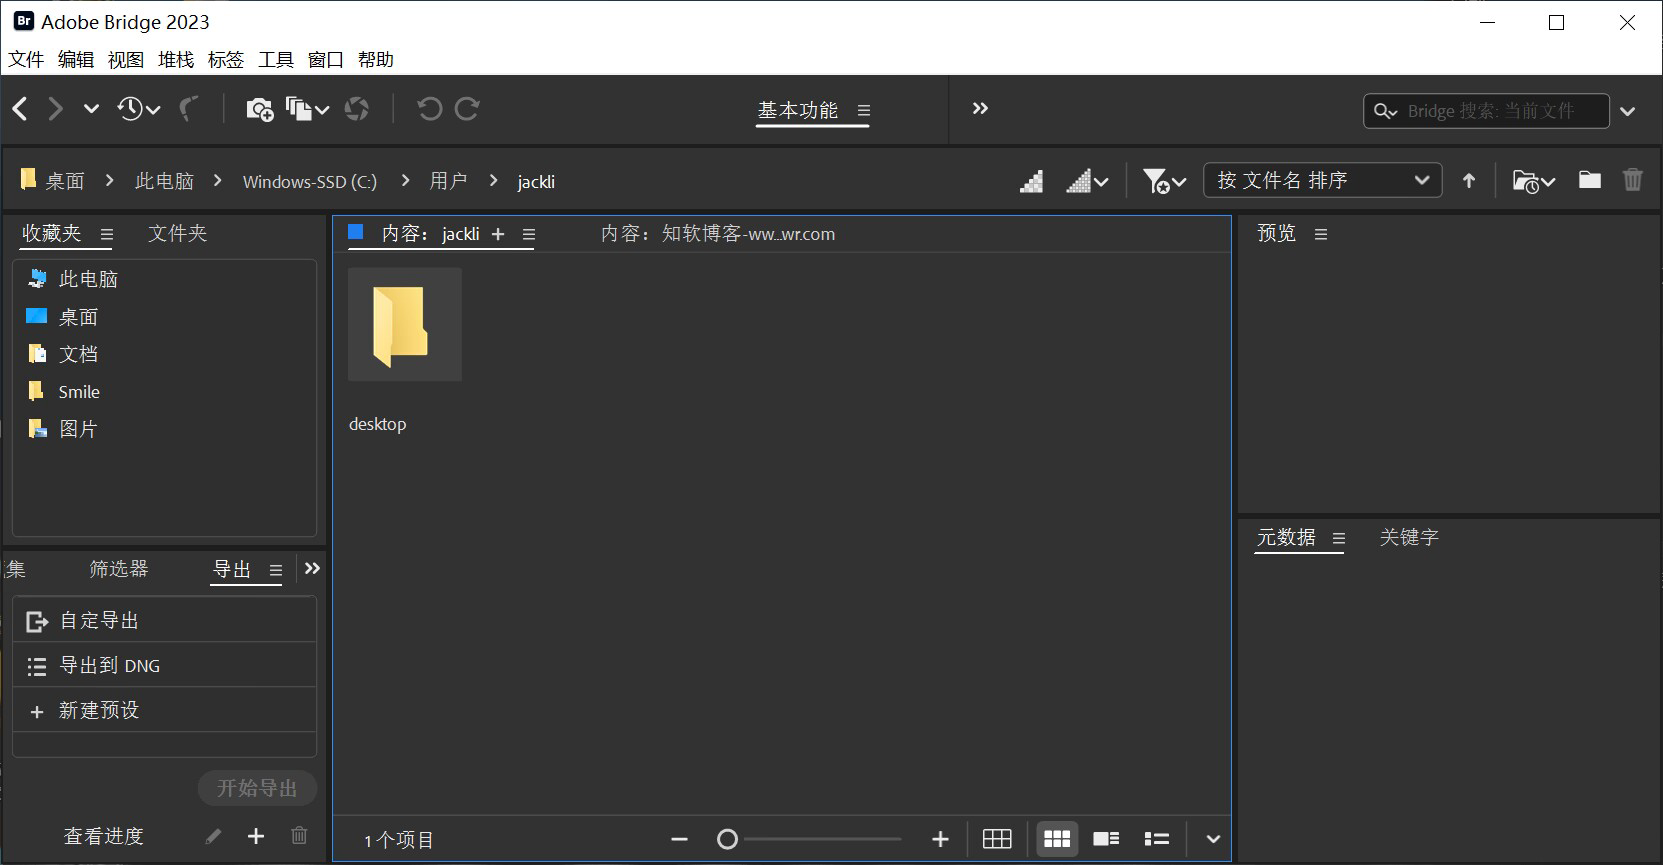Switch to 导出 panel tab
1663x865 pixels.
click(x=232, y=569)
